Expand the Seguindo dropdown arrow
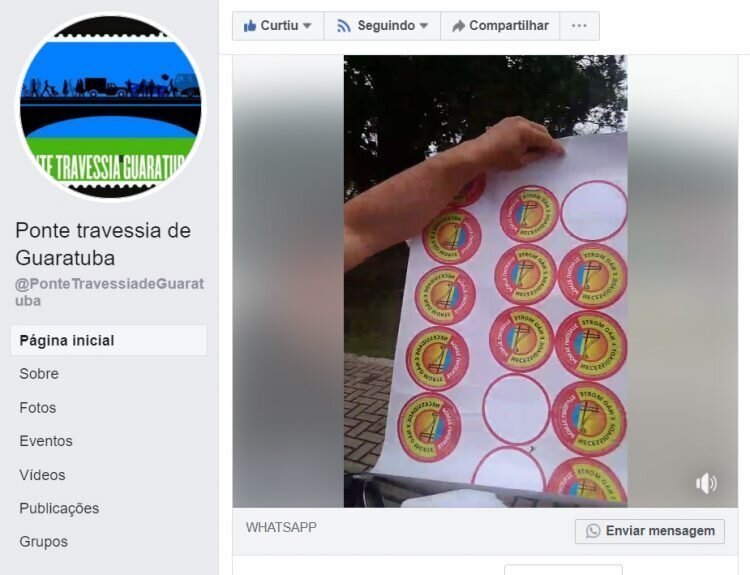The width and height of the screenshot is (750, 575). tap(424, 26)
